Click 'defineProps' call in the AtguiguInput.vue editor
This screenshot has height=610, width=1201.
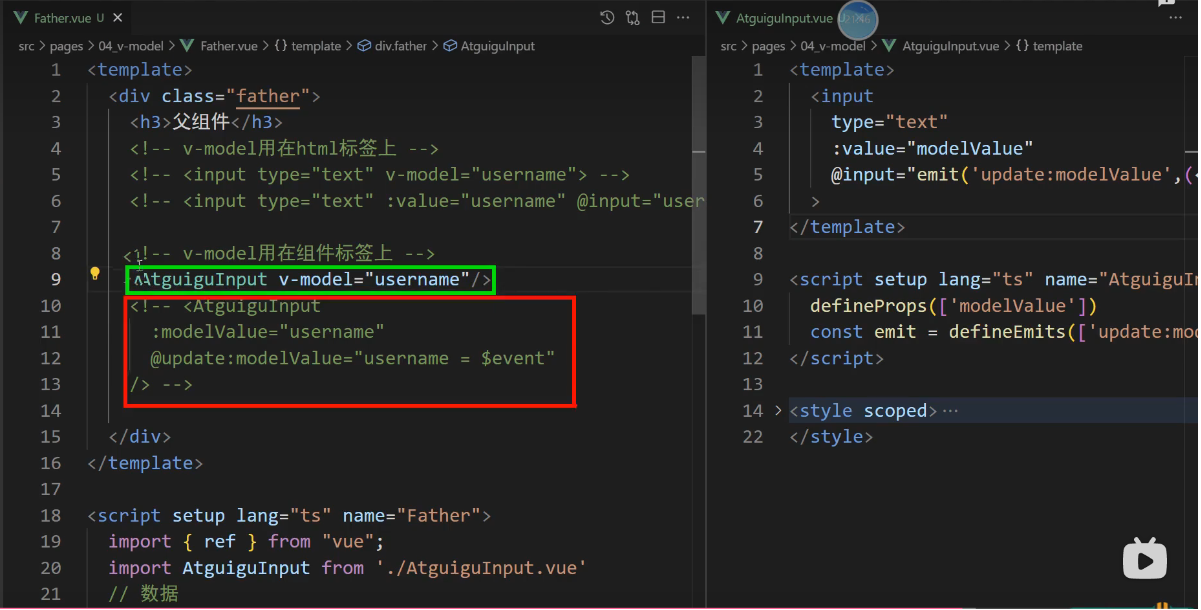click(868, 306)
